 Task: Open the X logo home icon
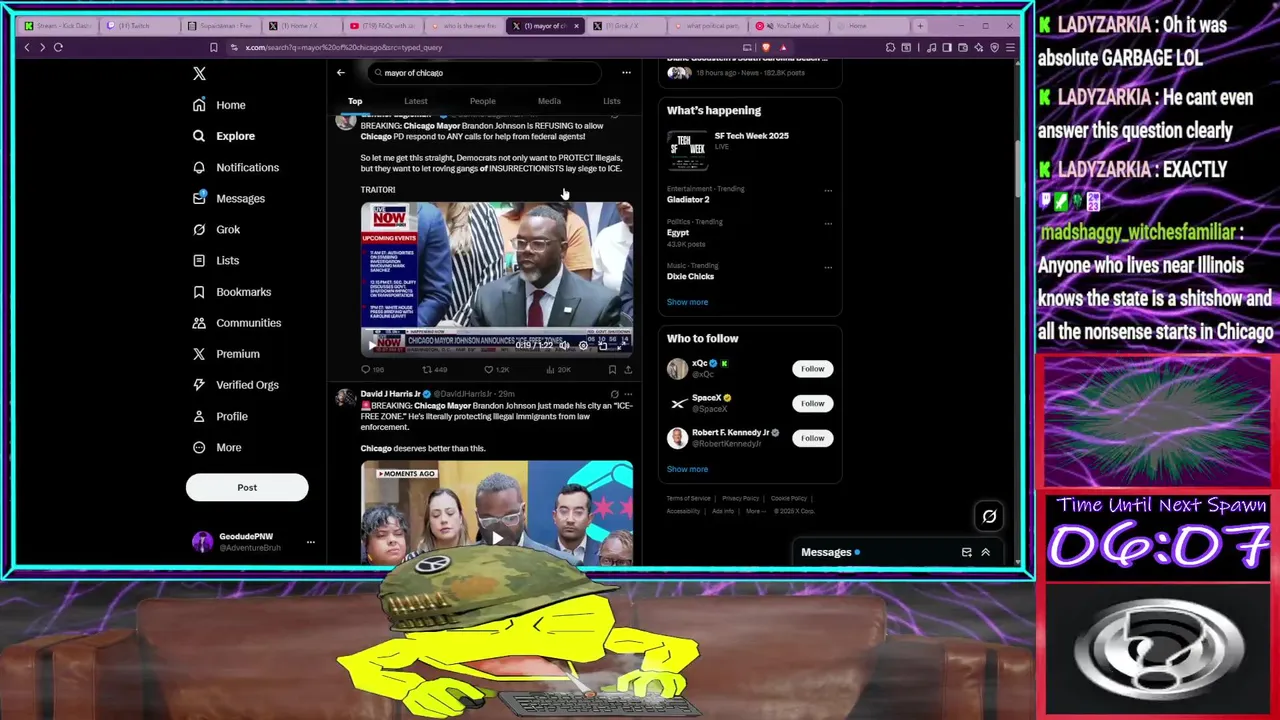(199, 73)
